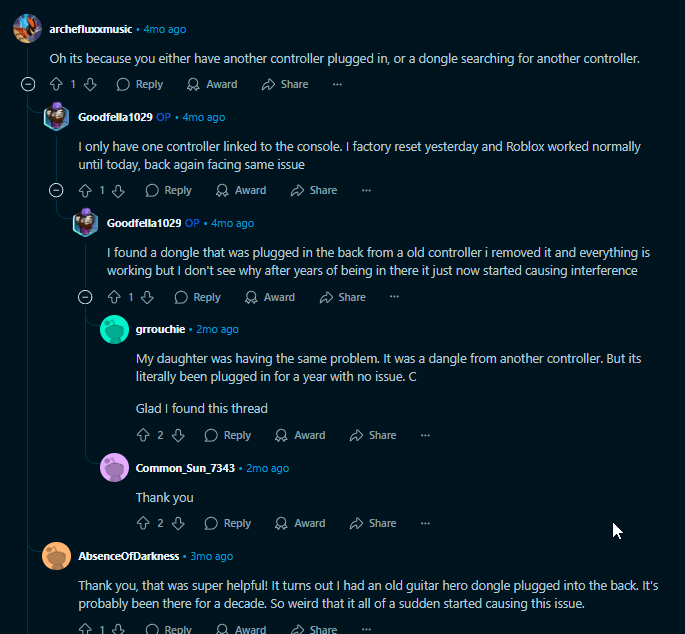Reply to grrouchie's comment
685x634 pixels.
pyautogui.click(x=227, y=436)
